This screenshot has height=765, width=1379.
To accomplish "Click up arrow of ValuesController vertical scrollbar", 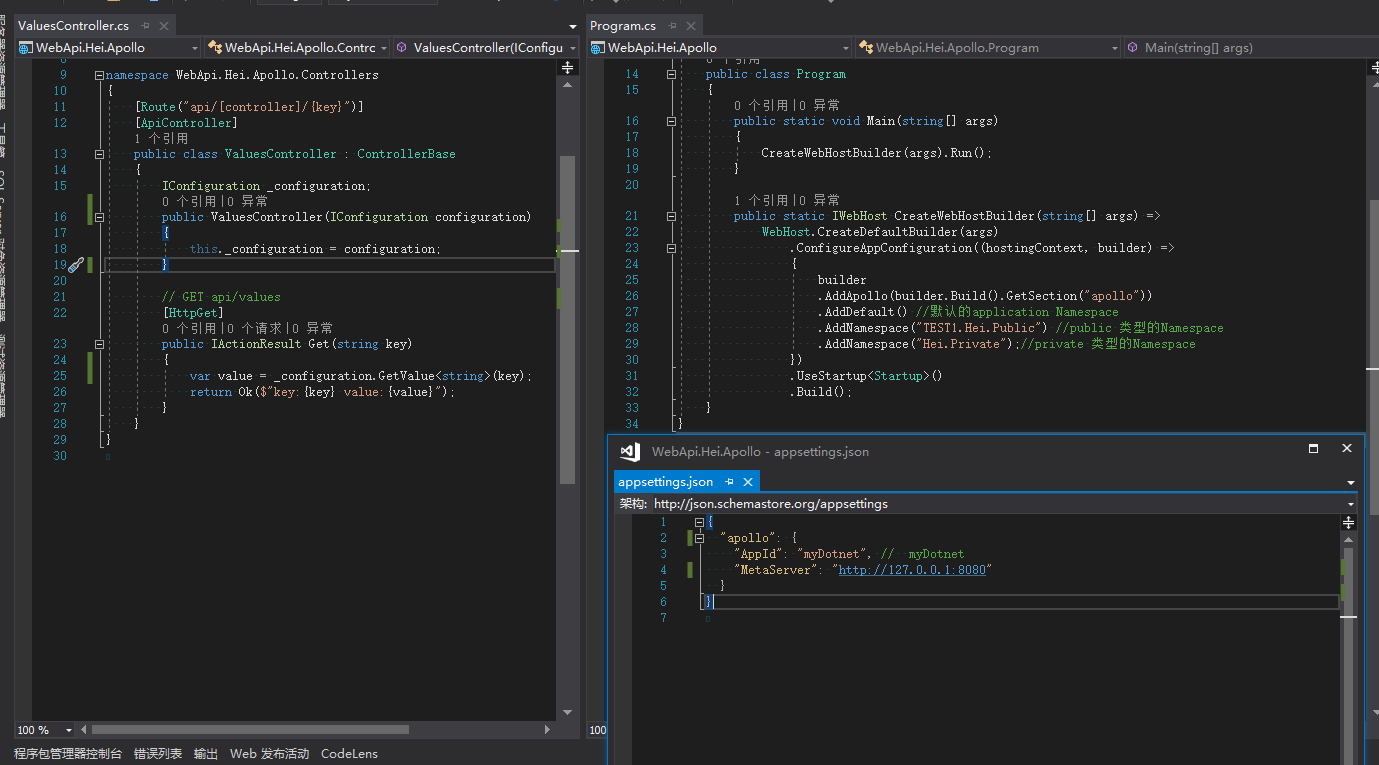I will (x=567, y=85).
